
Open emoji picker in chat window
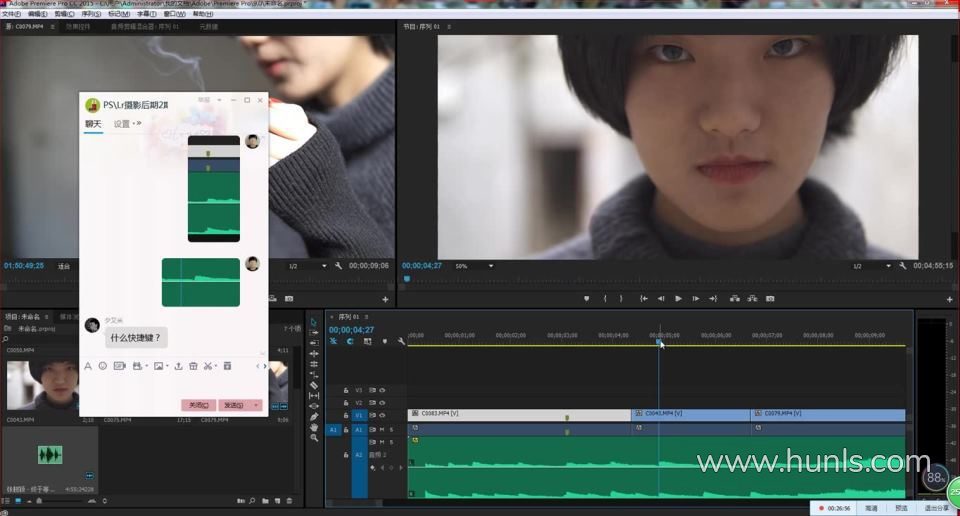click(103, 366)
